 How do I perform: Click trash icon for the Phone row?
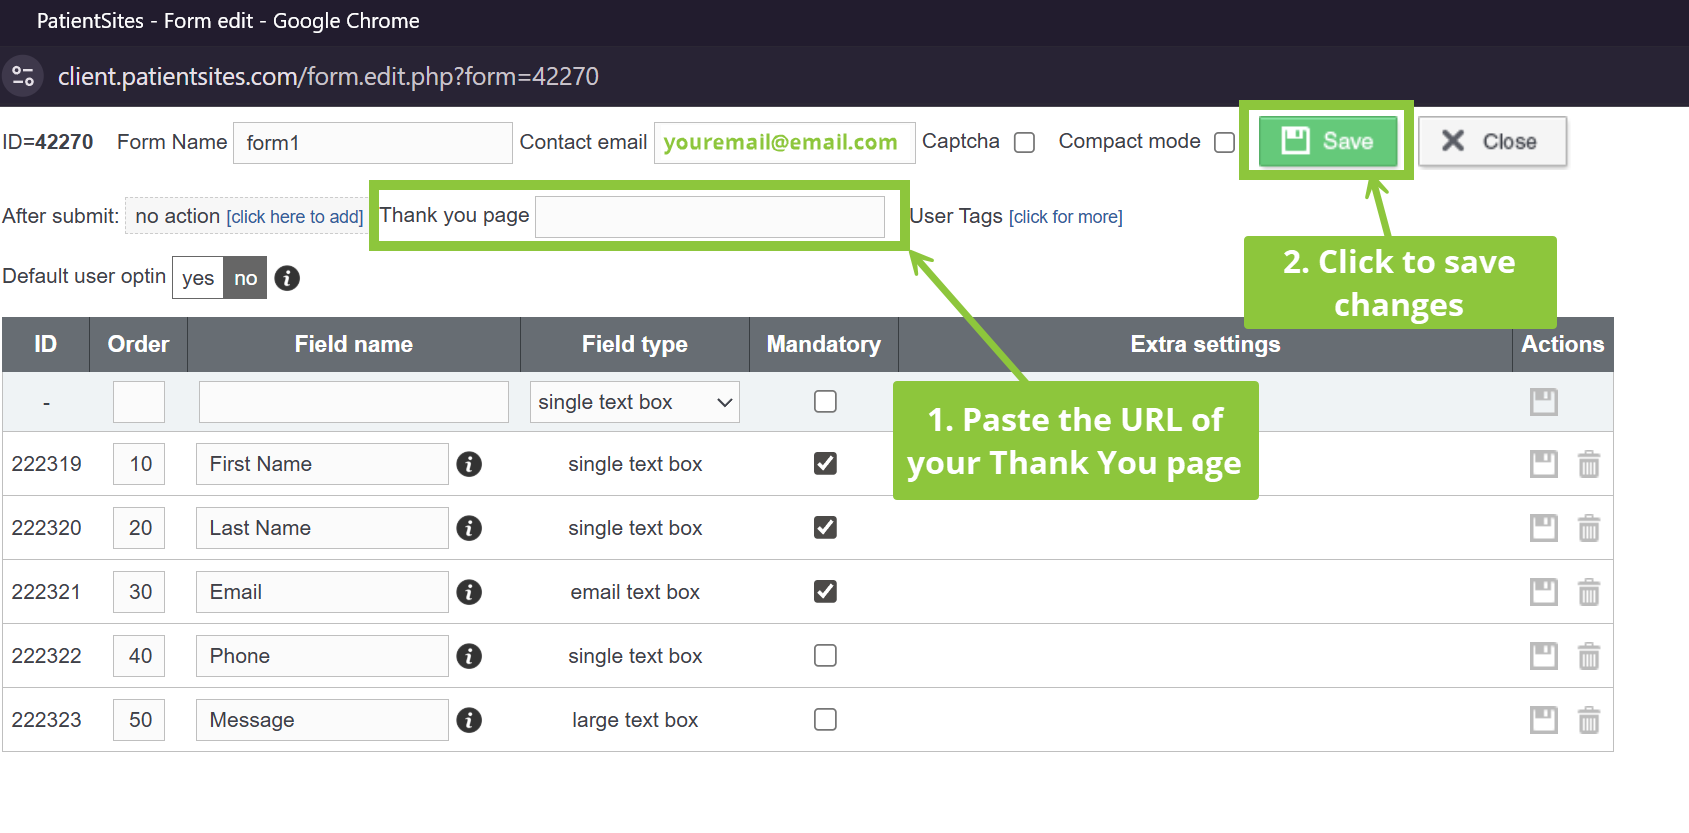[x=1589, y=656]
